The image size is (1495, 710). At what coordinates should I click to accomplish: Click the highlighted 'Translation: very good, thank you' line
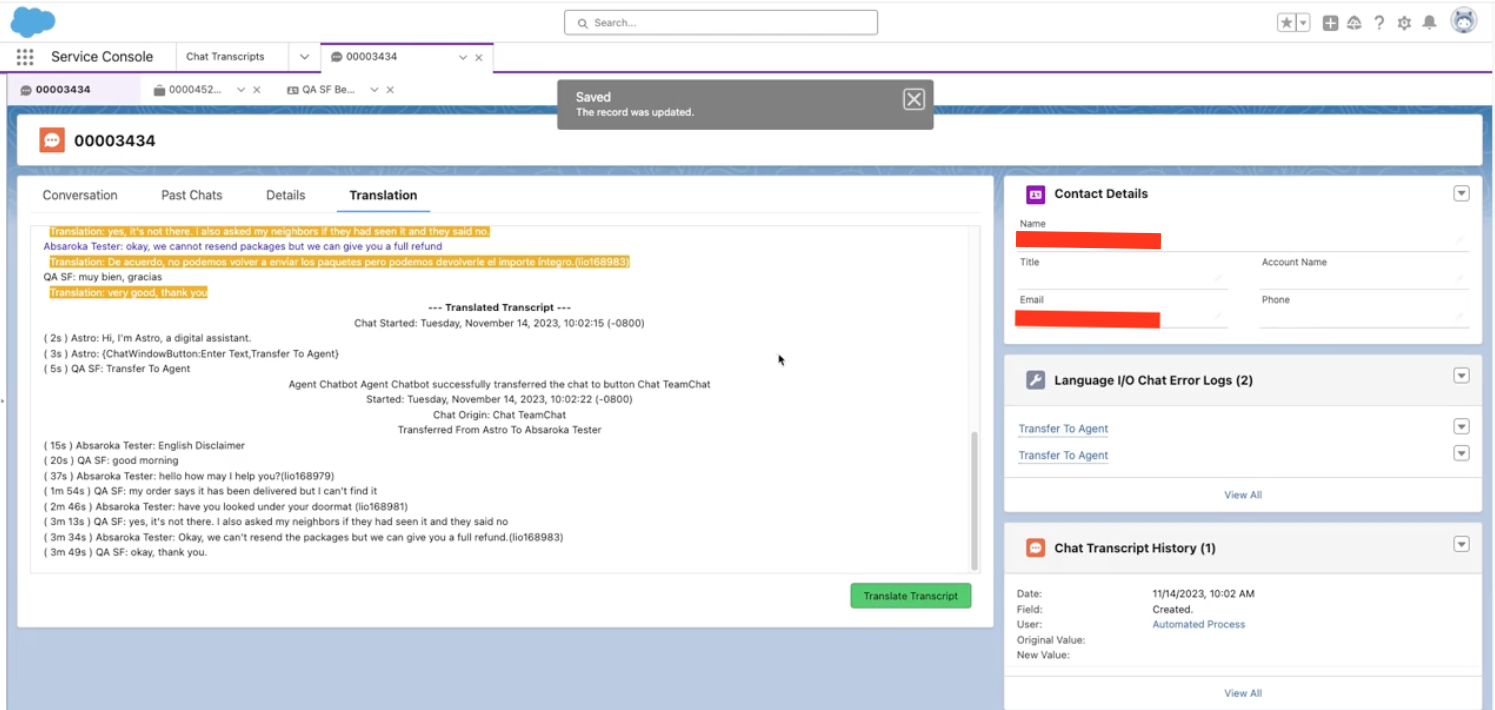pos(128,293)
